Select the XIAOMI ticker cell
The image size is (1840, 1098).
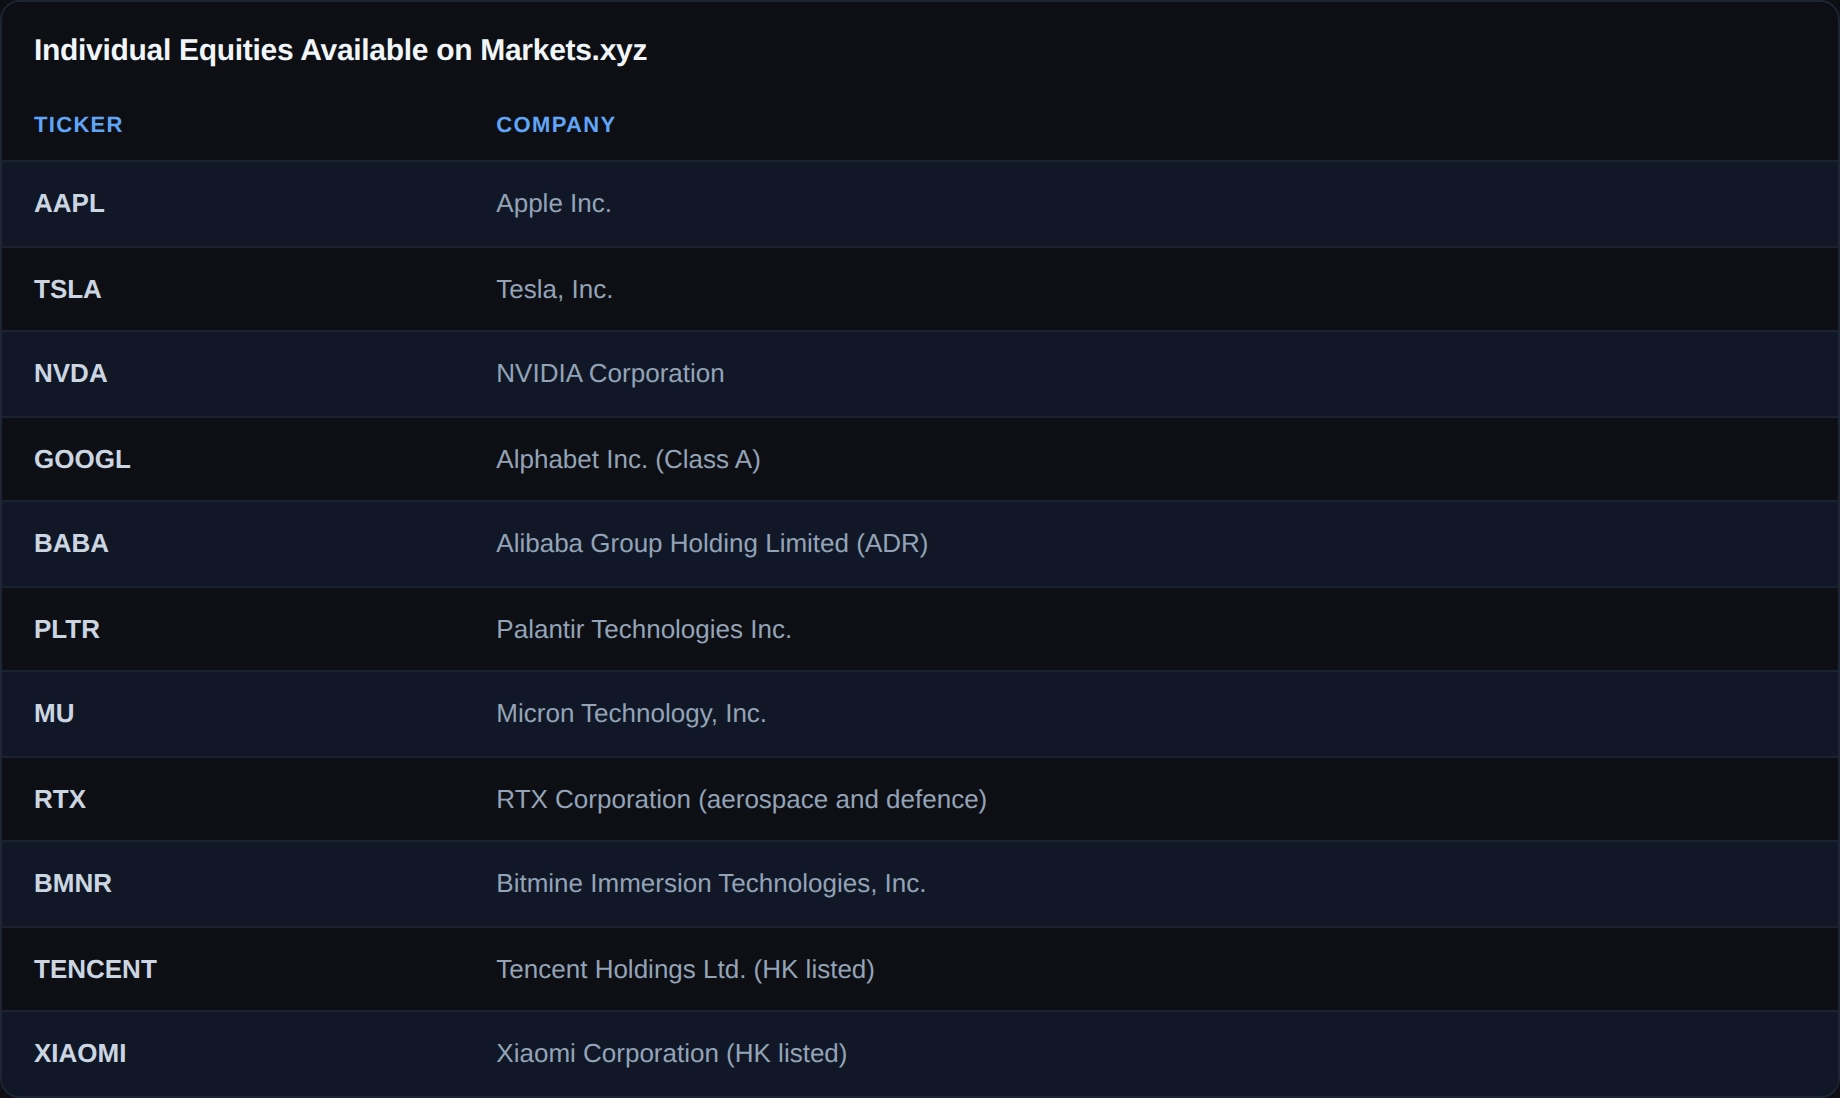click(x=80, y=1053)
